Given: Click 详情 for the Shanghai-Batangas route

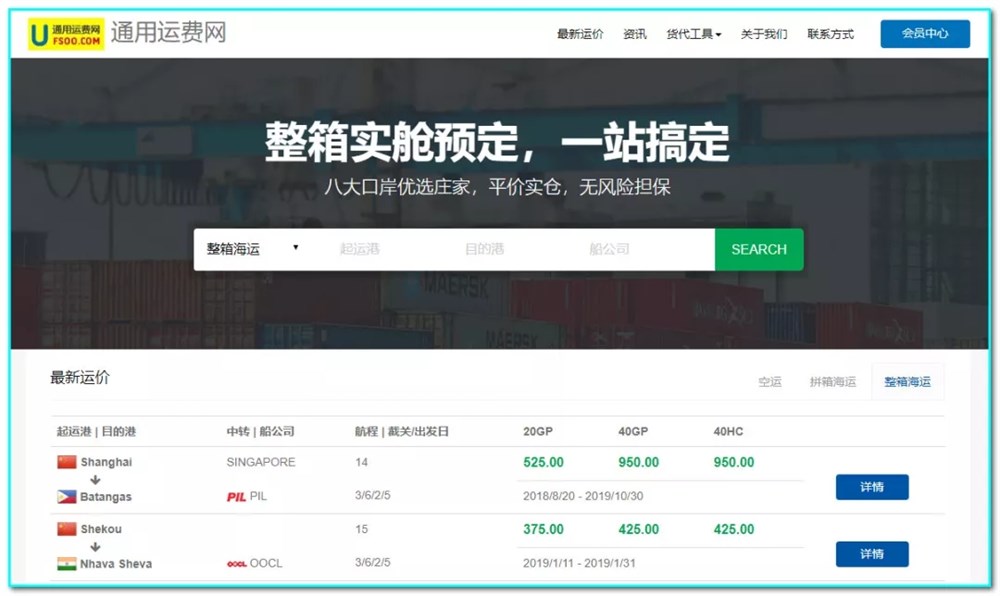Looking at the screenshot, I should 871,487.
